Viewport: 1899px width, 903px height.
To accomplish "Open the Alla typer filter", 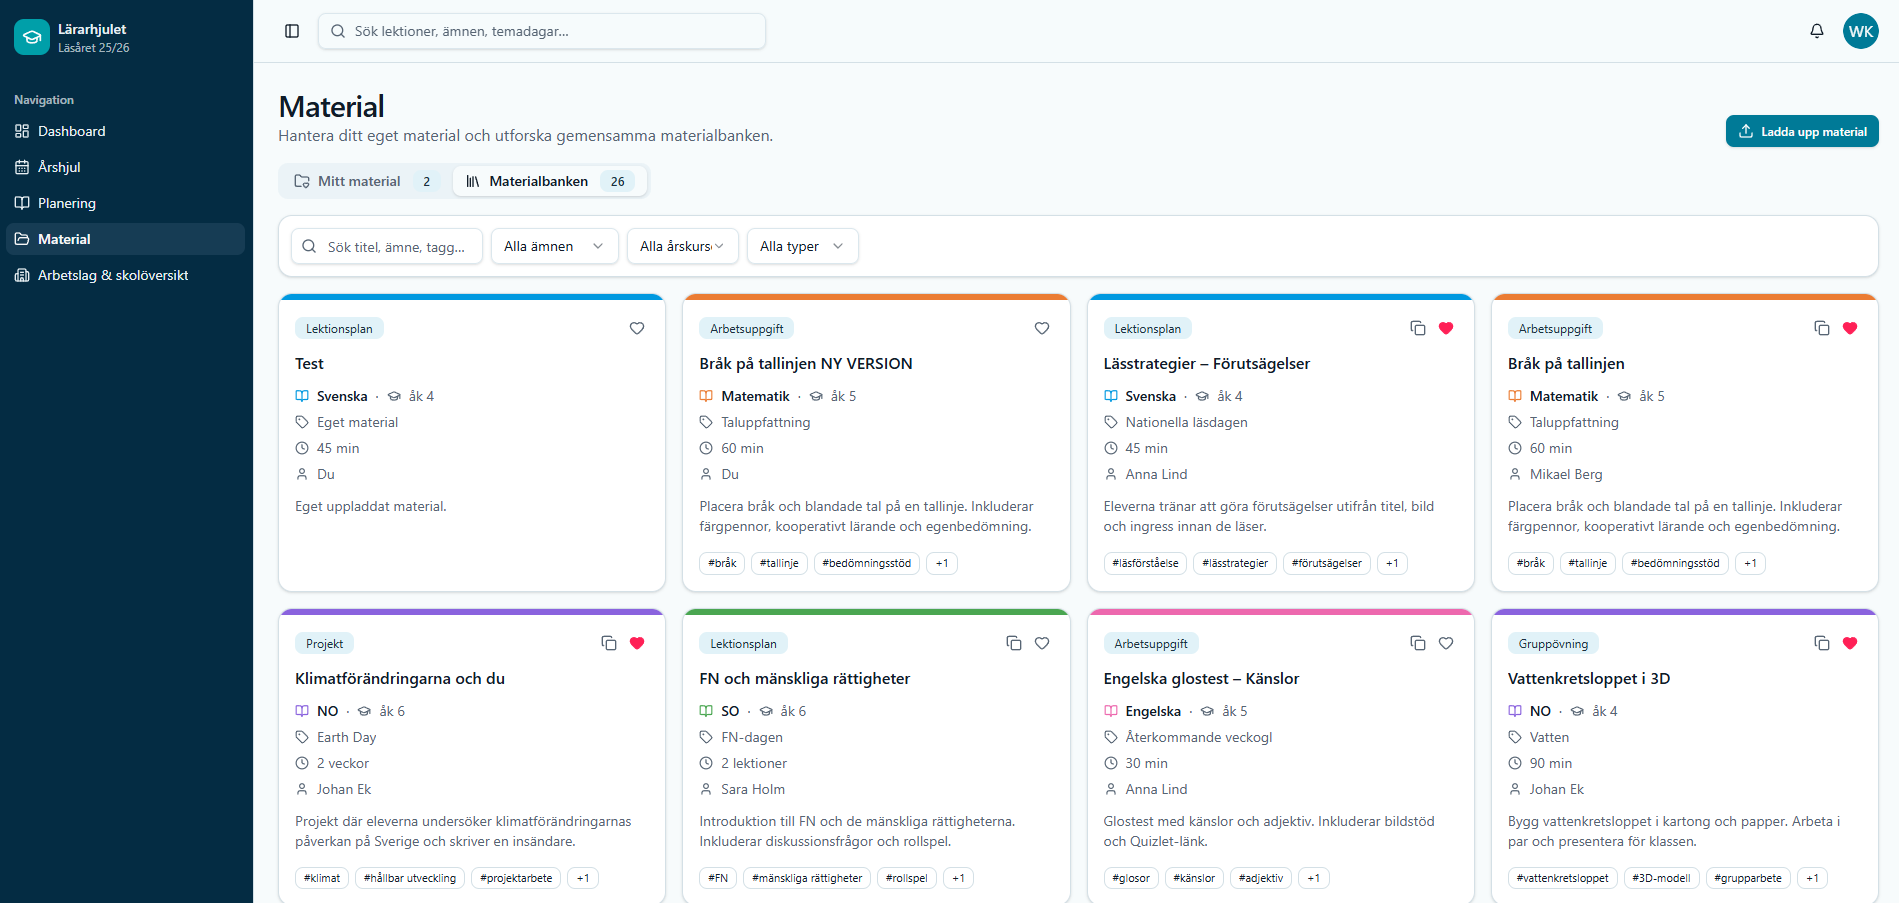I will pos(803,246).
